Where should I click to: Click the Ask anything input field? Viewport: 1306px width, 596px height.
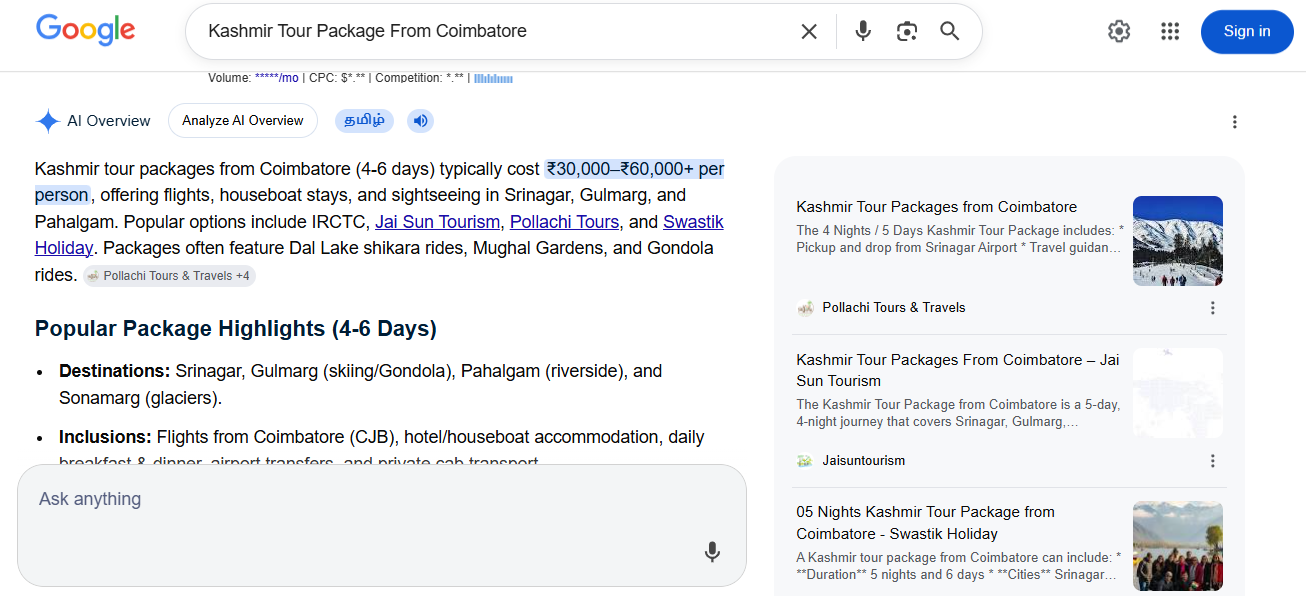[x=382, y=525]
